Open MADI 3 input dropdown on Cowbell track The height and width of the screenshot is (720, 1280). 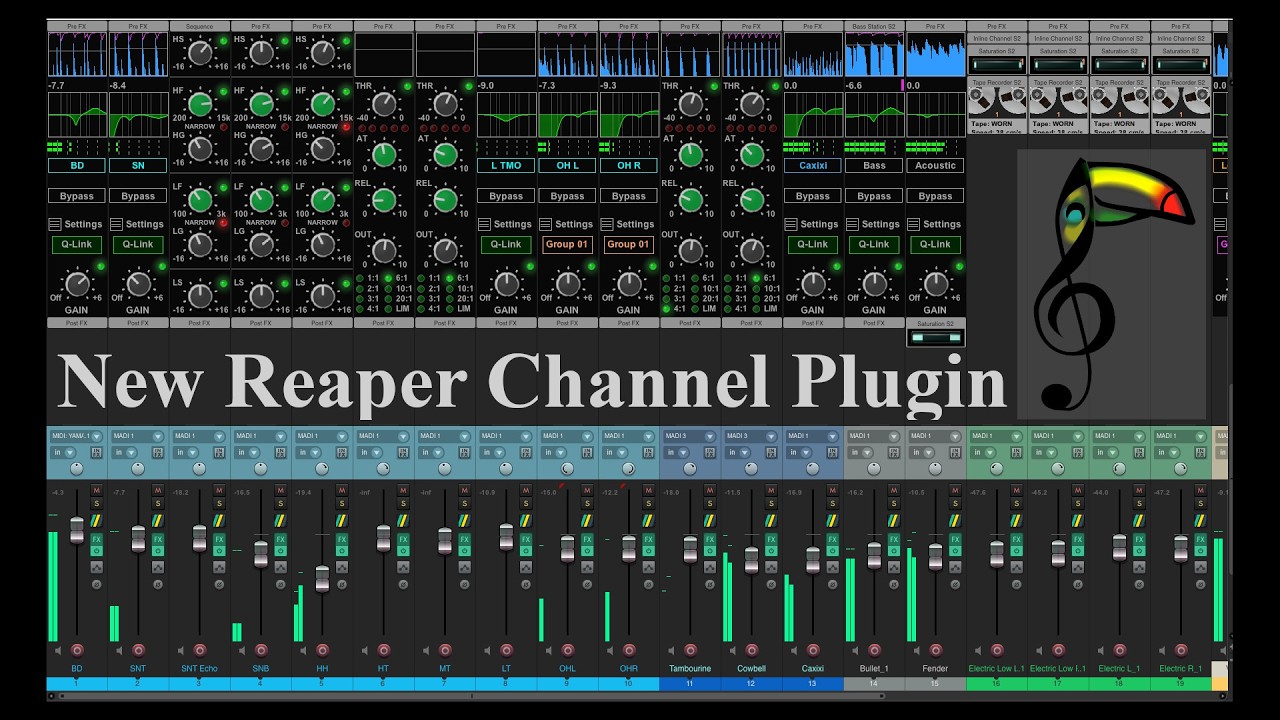751,436
